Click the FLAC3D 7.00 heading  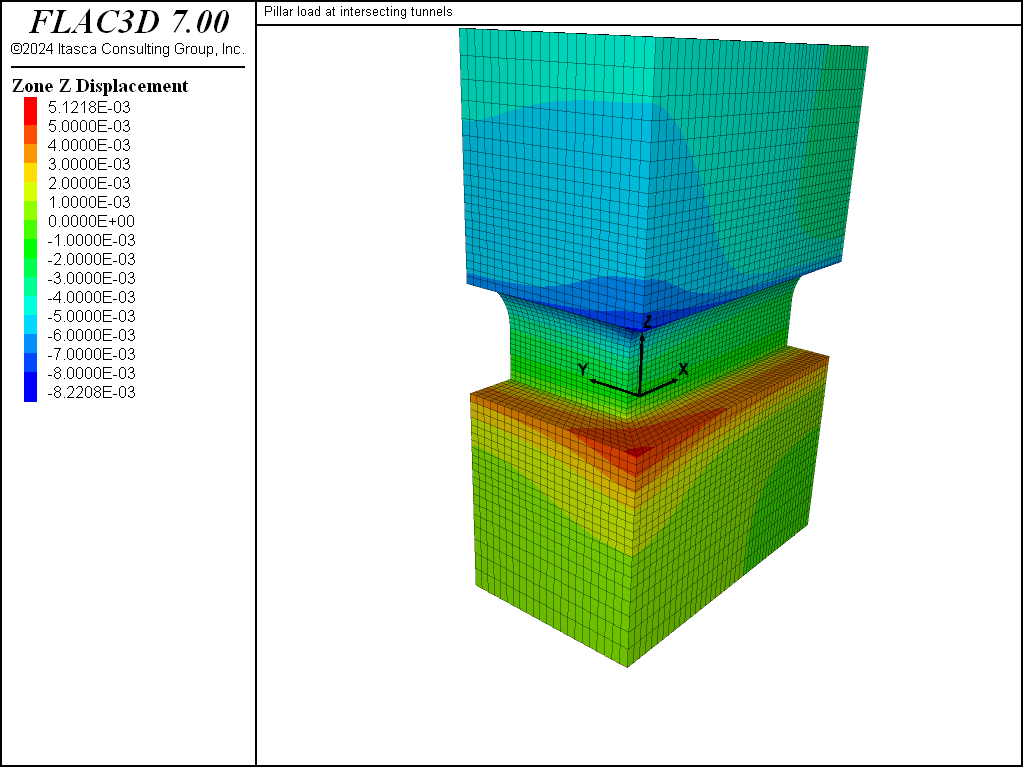(130, 22)
